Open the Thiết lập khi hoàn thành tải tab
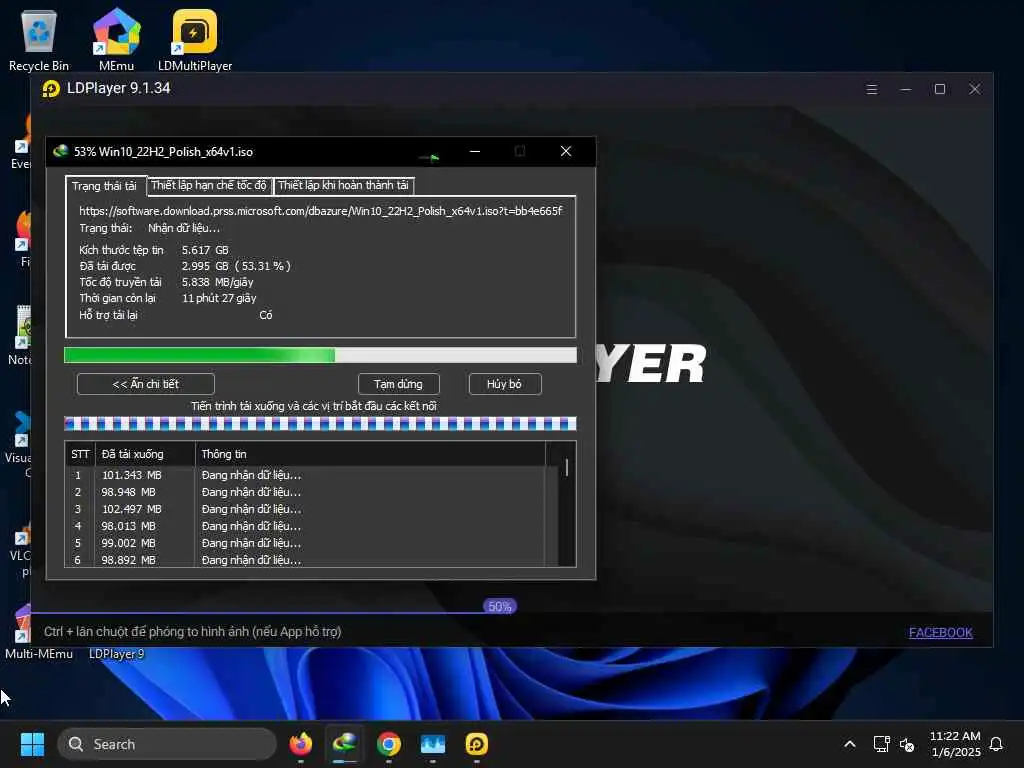The image size is (1024, 768). [344, 185]
